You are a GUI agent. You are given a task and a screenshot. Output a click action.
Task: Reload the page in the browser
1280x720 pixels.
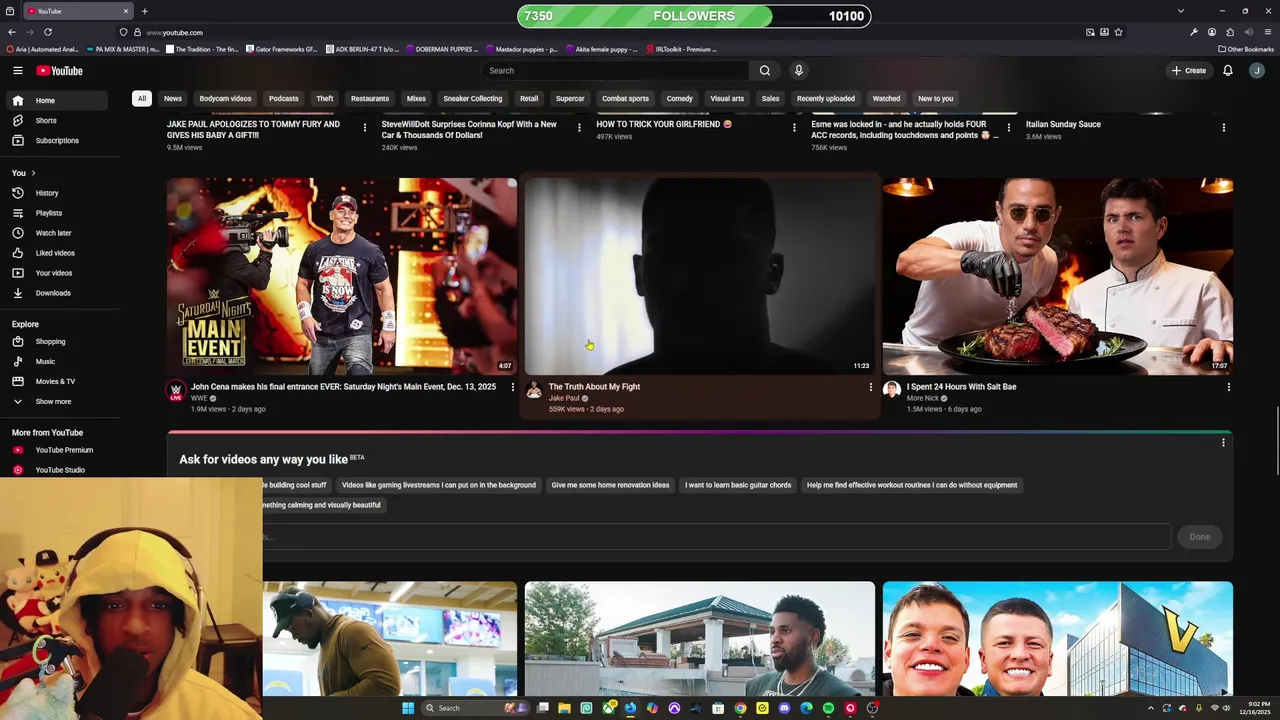click(x=49, y=32)
